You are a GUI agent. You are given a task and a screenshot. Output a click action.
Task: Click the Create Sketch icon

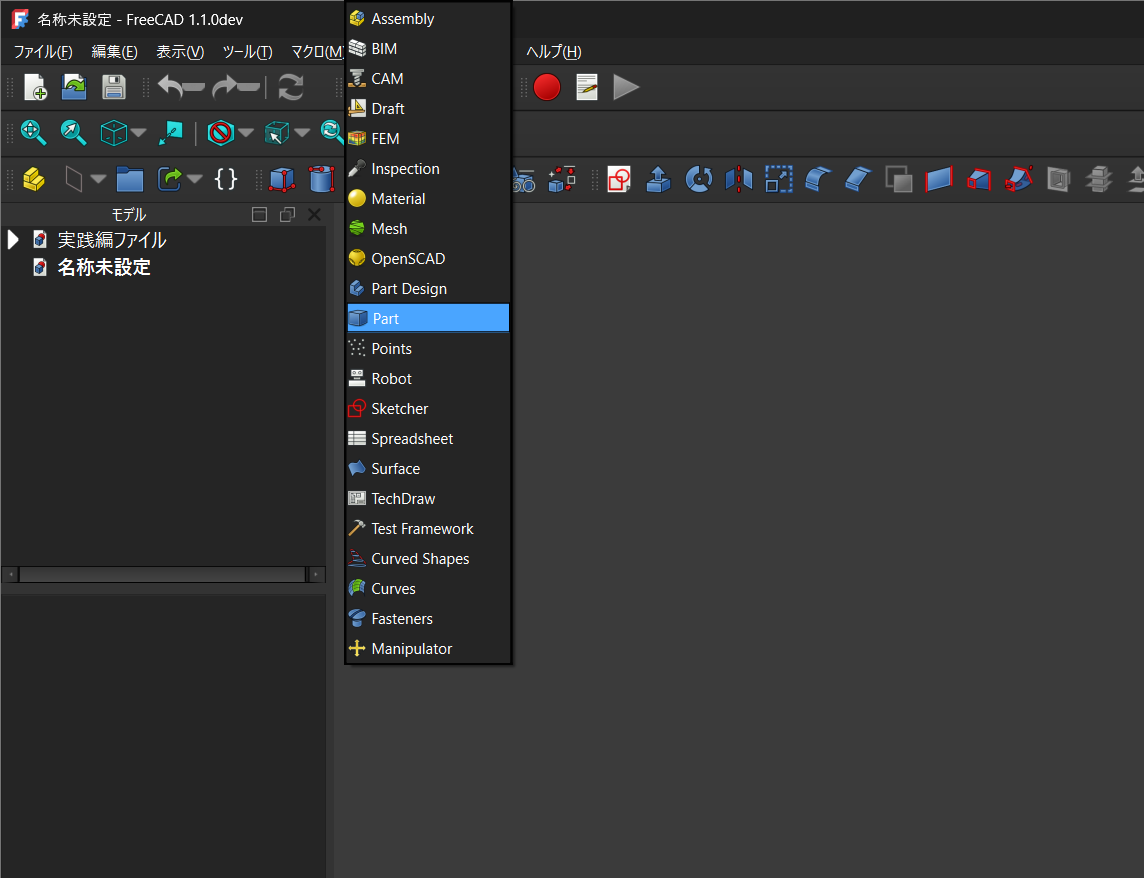pos(619,179)
